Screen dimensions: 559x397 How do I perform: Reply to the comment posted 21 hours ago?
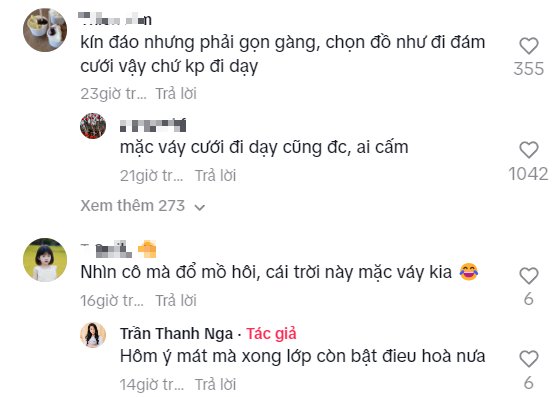pos(215,176)
